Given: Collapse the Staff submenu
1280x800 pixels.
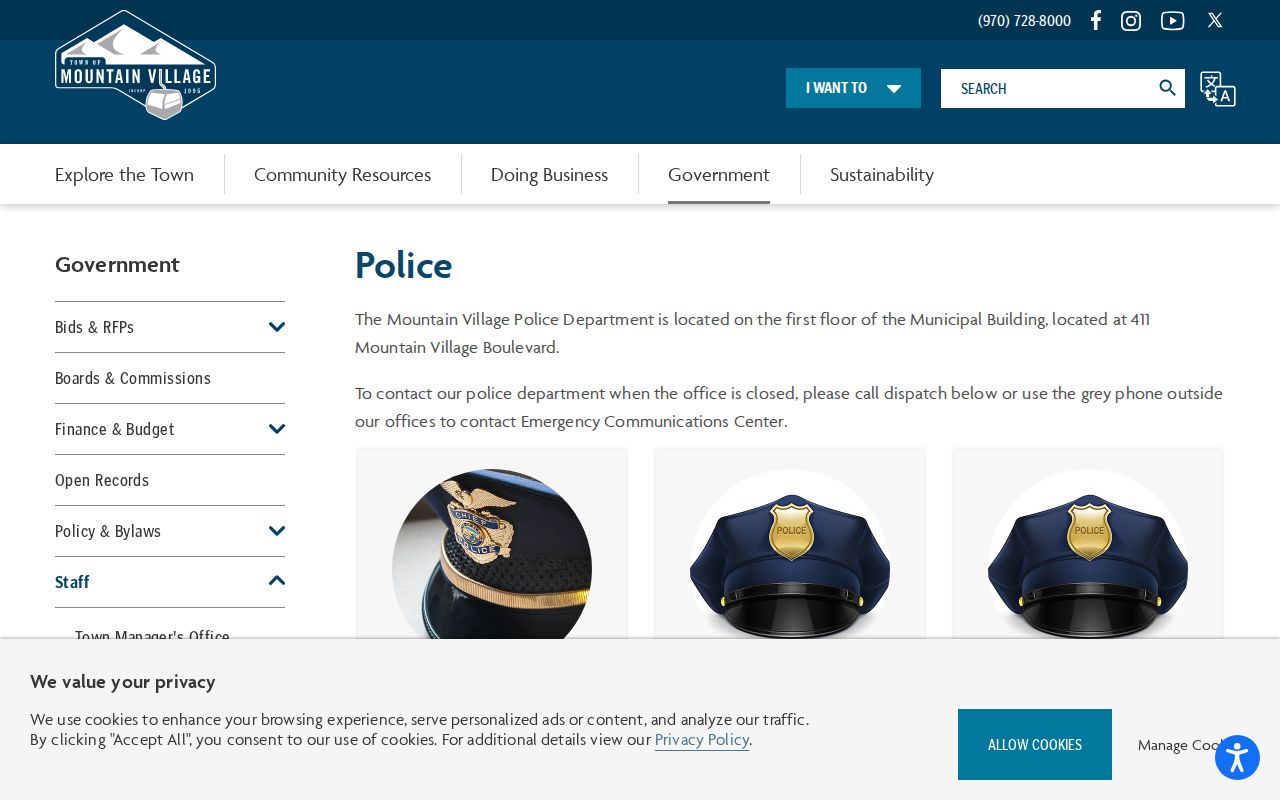Looking at the screenshot, I should point(277,581).
